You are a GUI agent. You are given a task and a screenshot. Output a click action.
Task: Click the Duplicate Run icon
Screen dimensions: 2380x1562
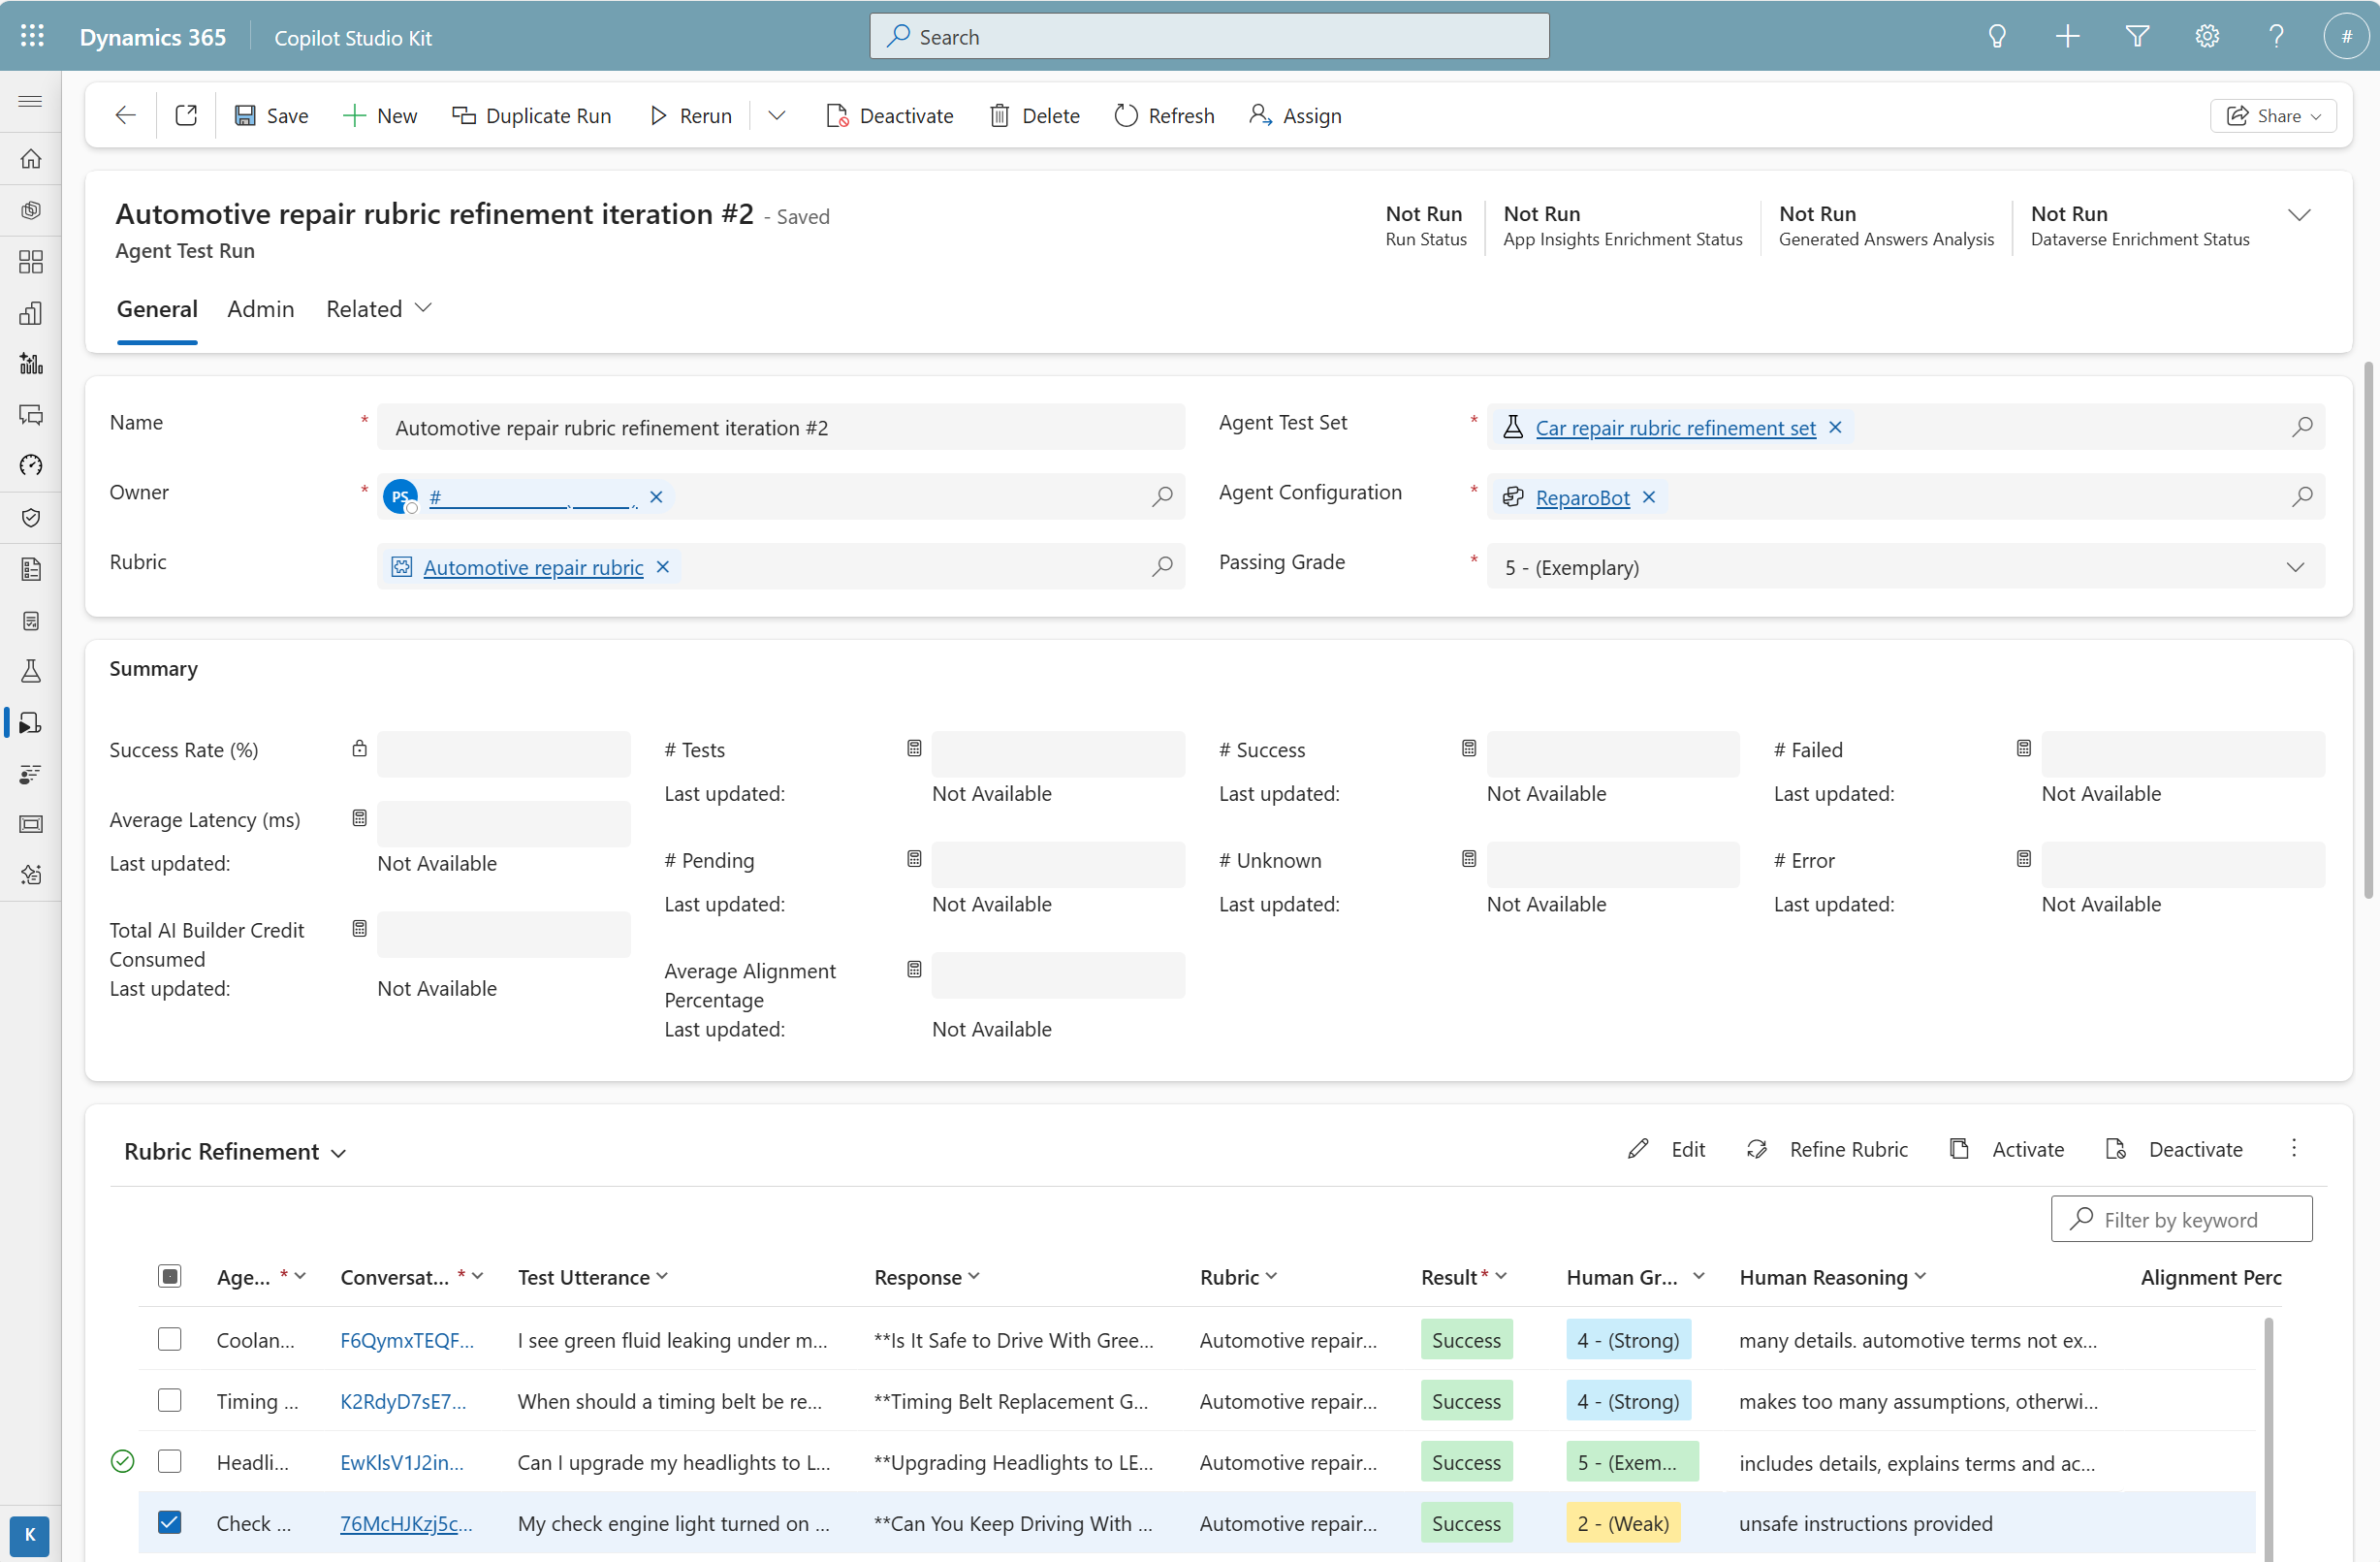click(463, 116)
